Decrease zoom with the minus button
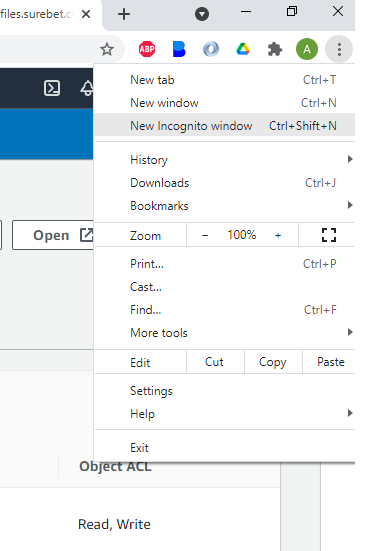 tap(205, 235)
